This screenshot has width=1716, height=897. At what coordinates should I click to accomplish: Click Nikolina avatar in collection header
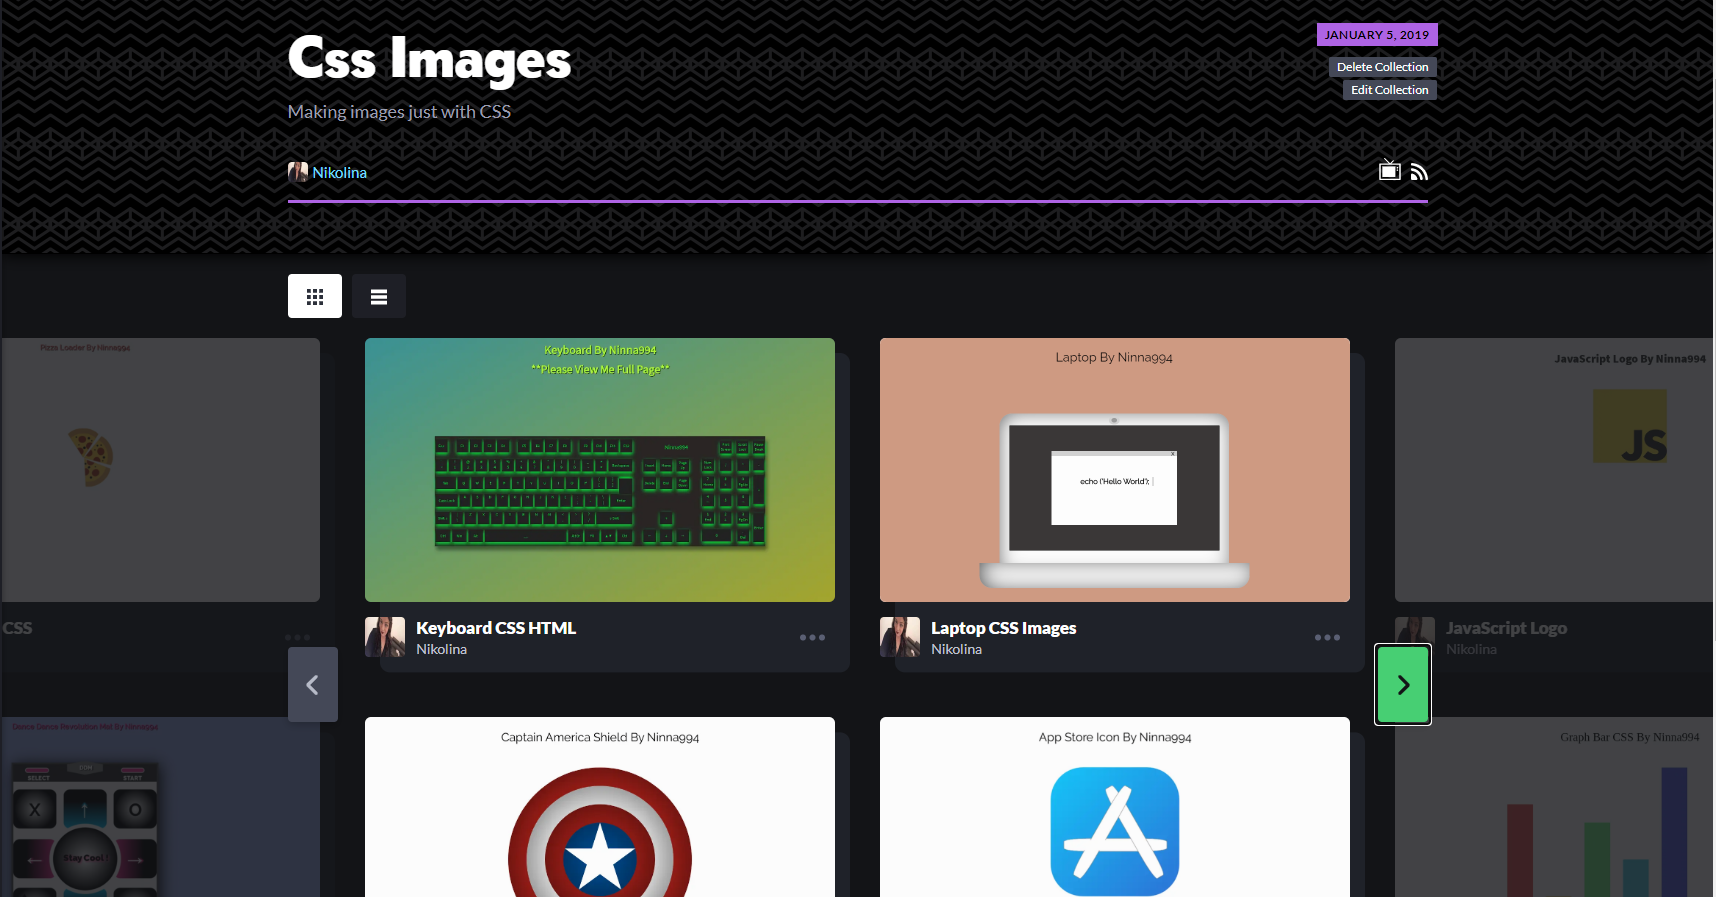click(x=298, y=172)
